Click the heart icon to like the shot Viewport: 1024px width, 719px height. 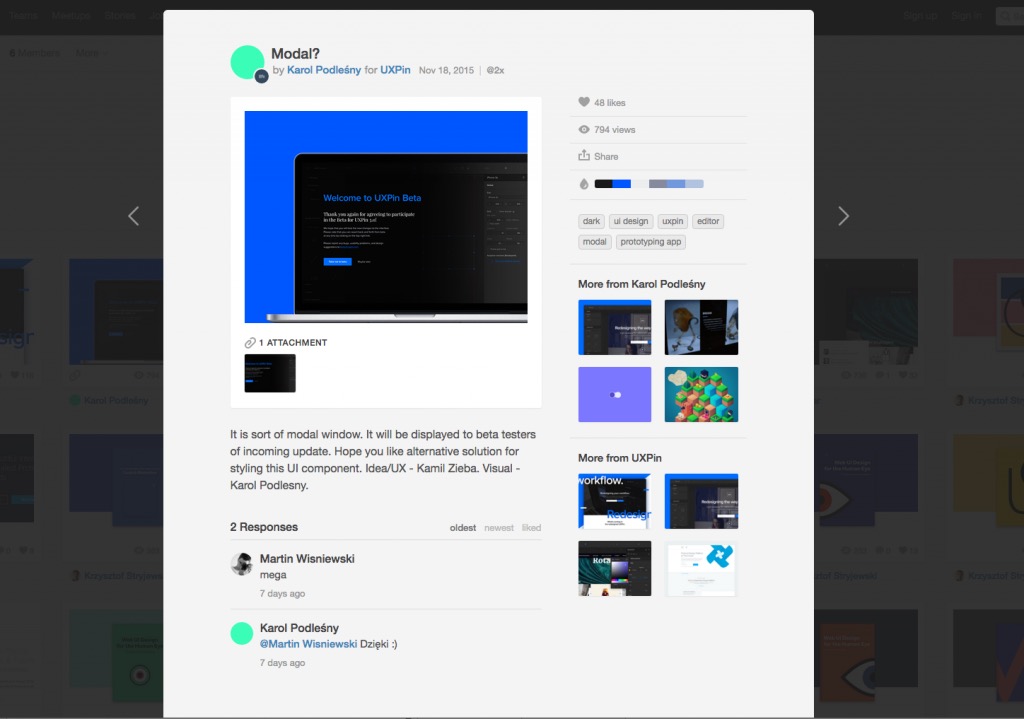584,102
